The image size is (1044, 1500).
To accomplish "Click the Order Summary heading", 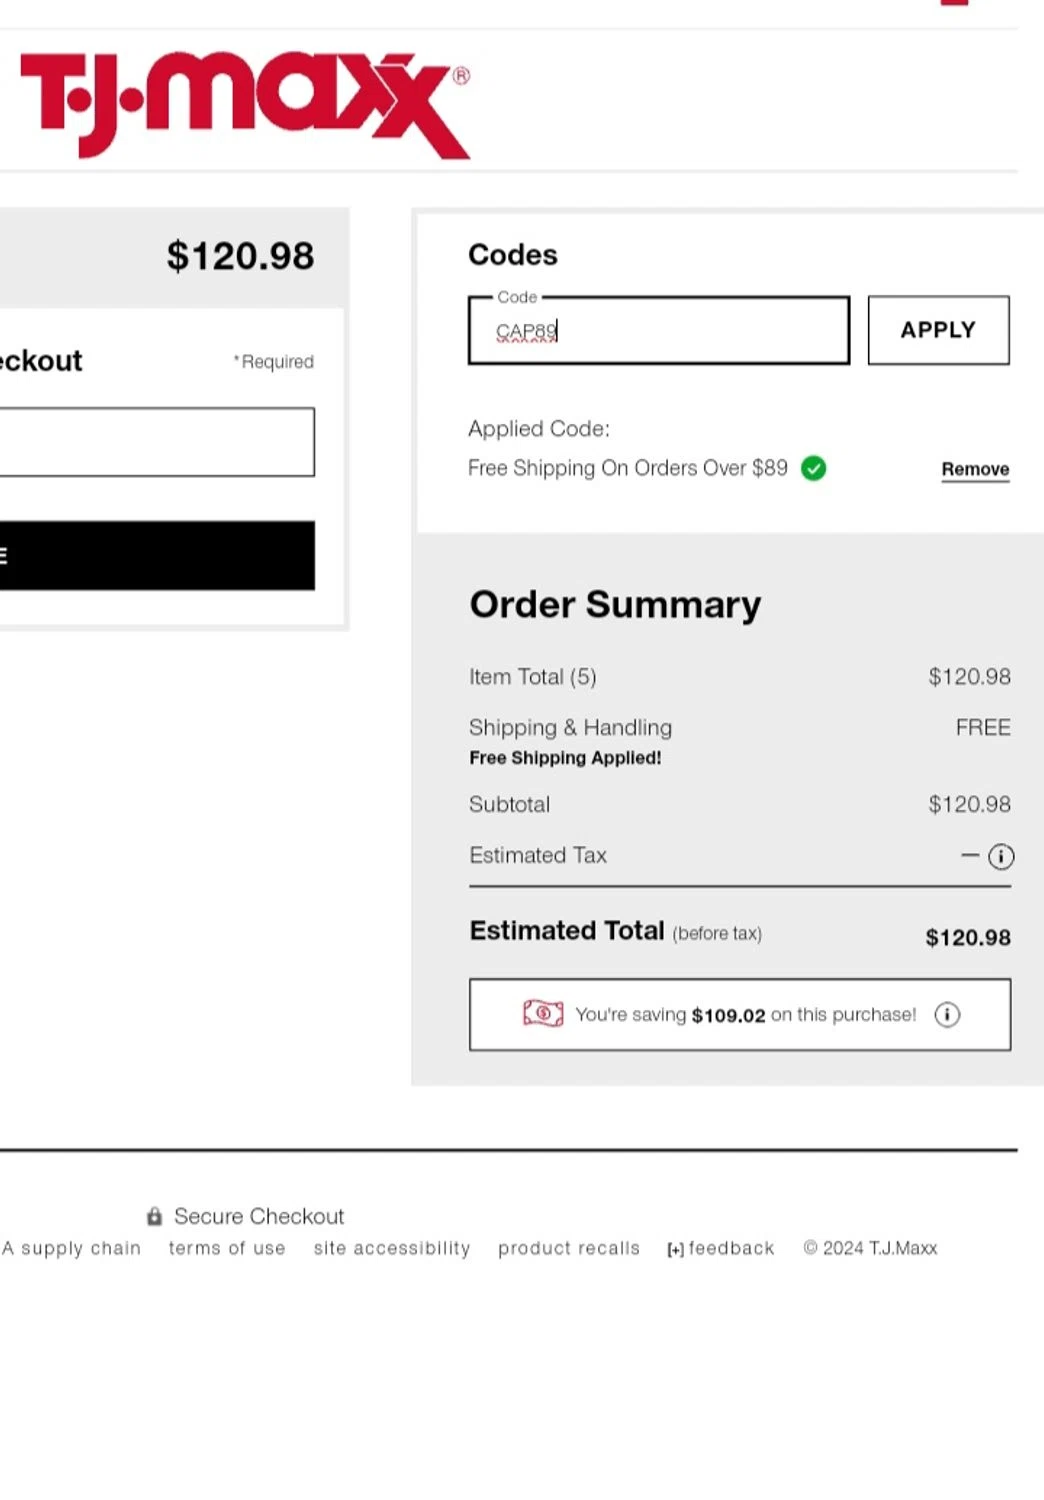I will (615, 605).
